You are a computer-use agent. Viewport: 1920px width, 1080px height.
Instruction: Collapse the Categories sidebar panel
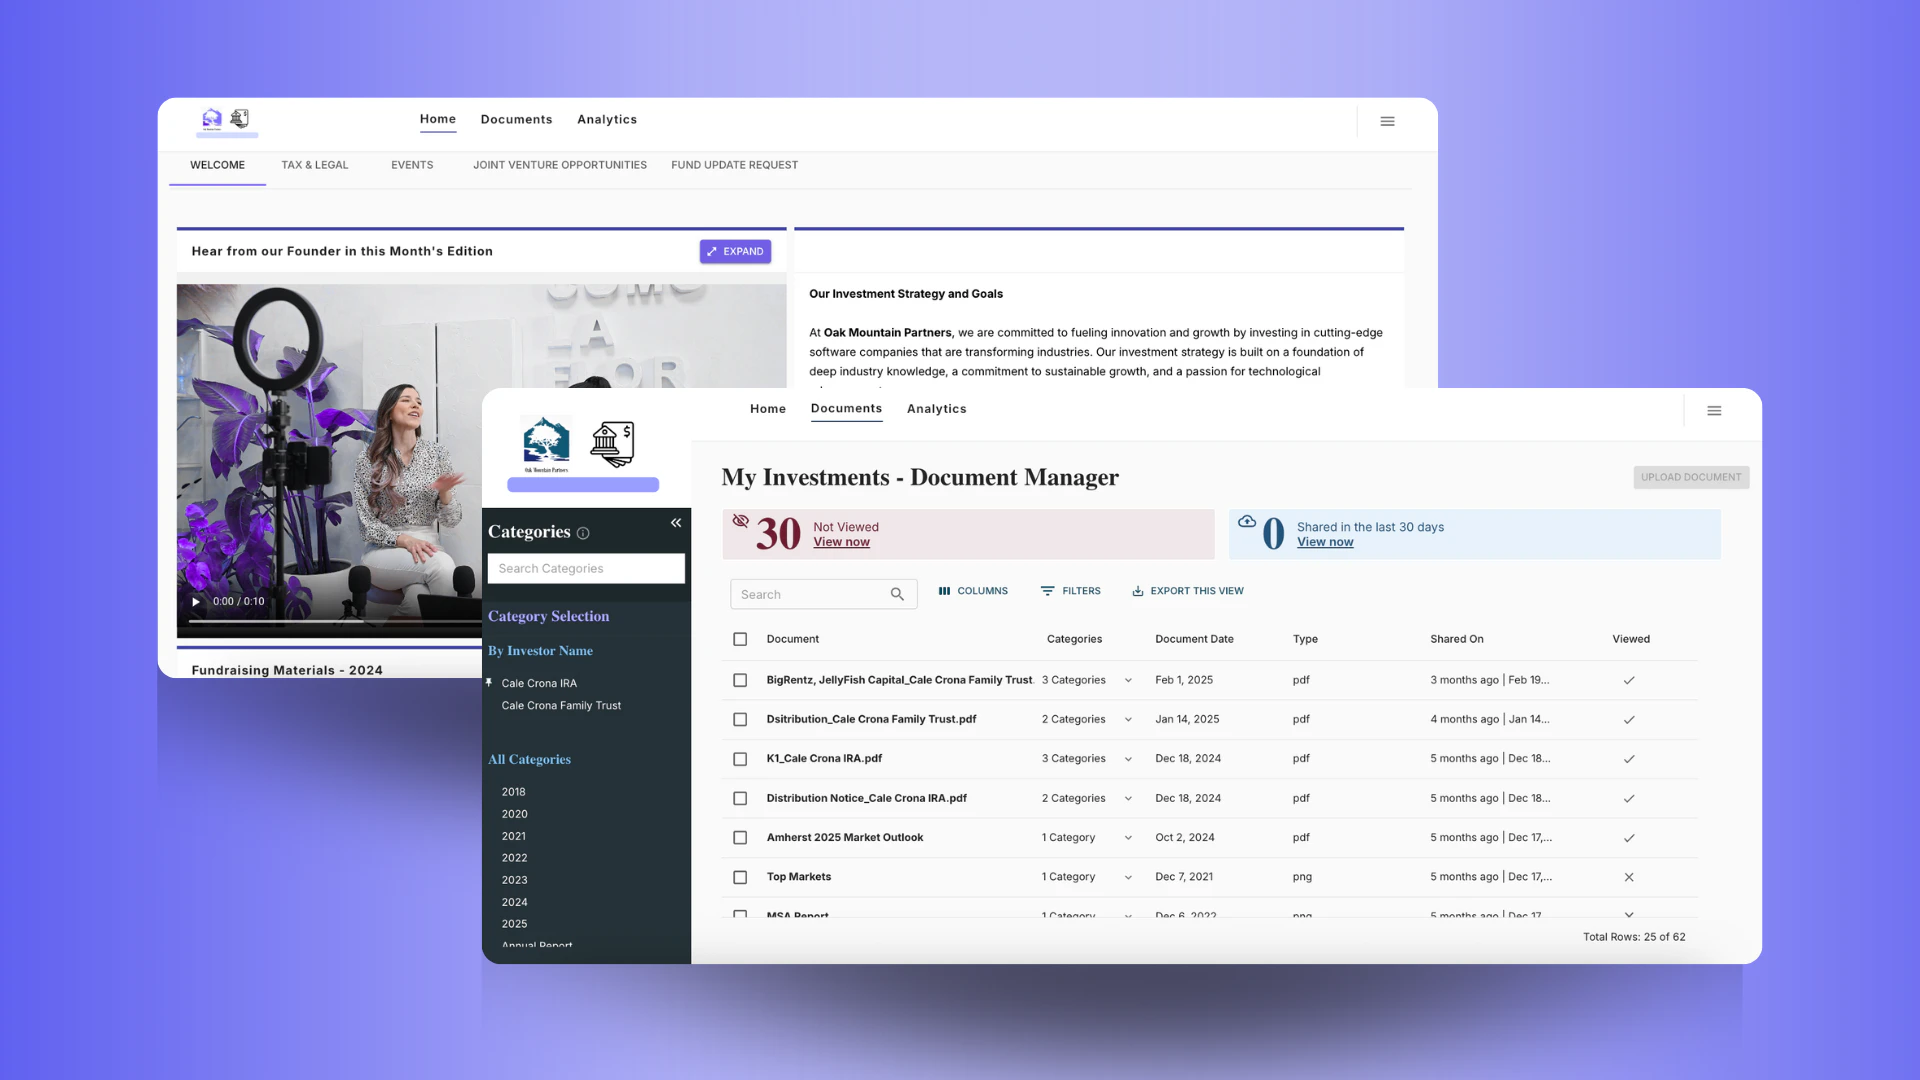coord(675,522)
